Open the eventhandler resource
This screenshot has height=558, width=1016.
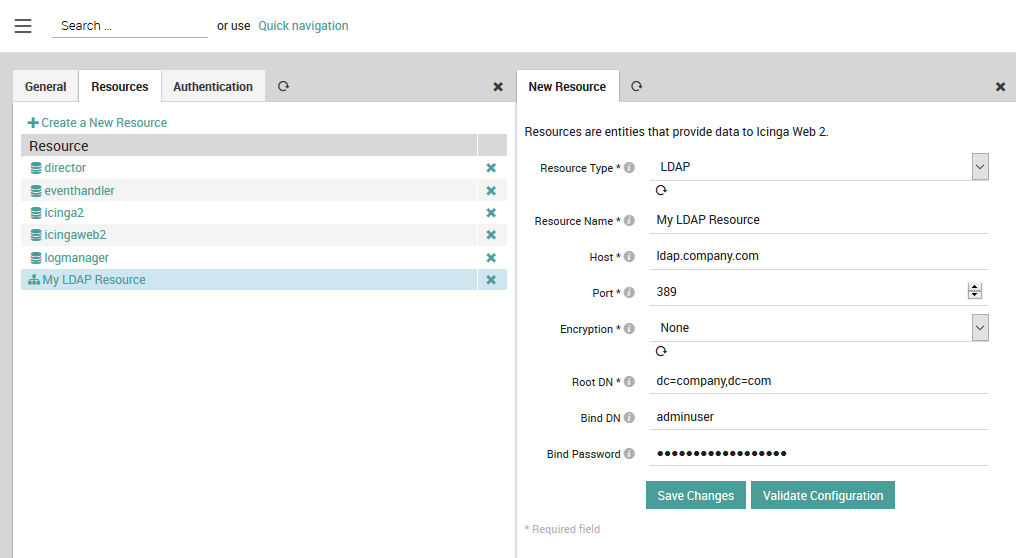(79, 191)
